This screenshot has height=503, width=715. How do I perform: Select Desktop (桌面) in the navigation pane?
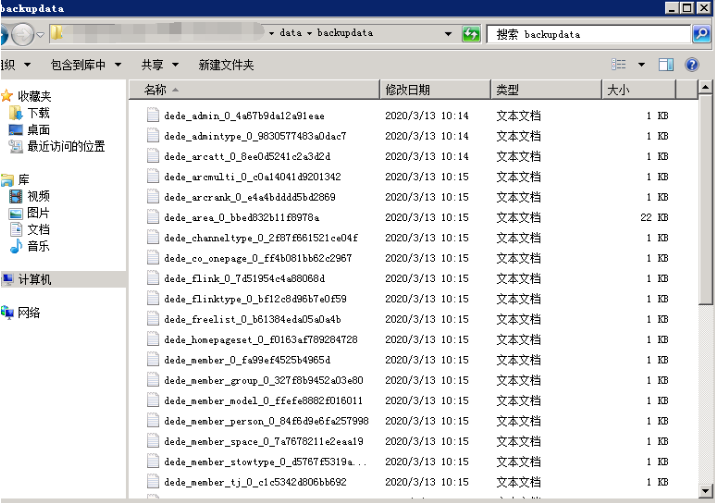[38, 130]
